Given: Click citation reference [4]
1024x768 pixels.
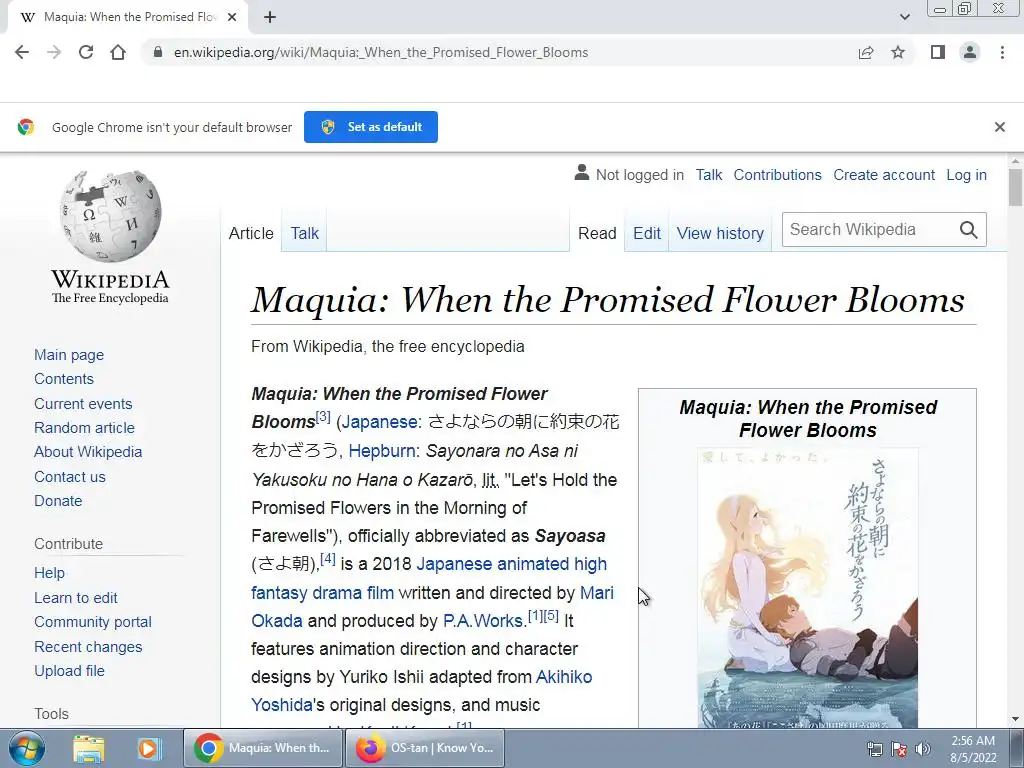Looking at the screenshot, I should click(x=328, y=558).
